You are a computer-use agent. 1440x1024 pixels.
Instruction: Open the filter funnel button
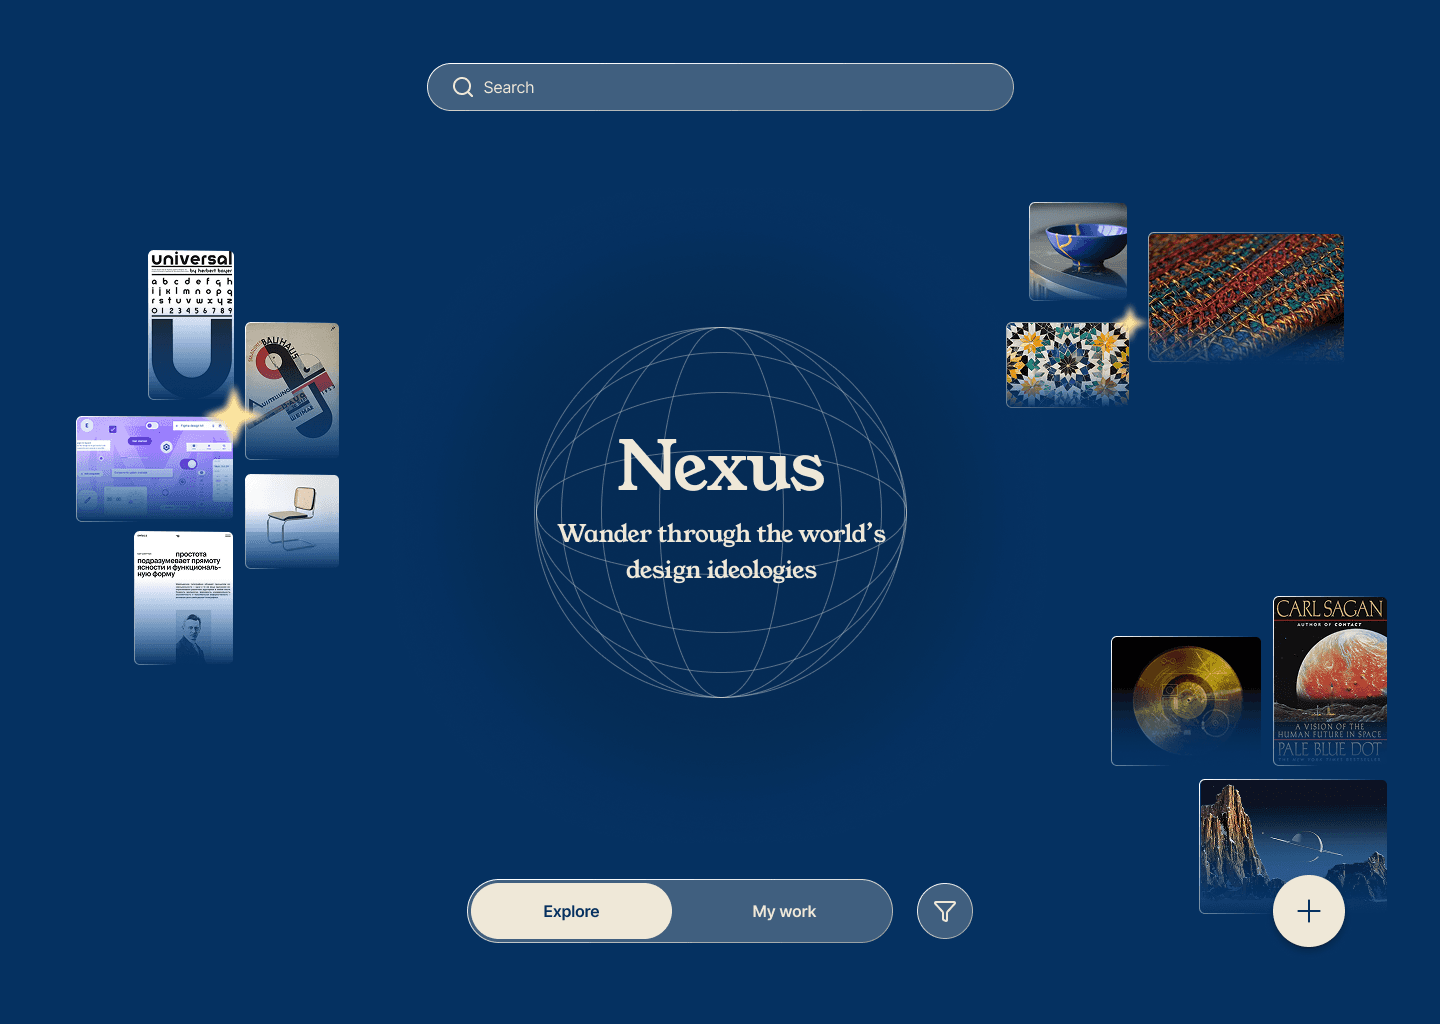[945, 911]
